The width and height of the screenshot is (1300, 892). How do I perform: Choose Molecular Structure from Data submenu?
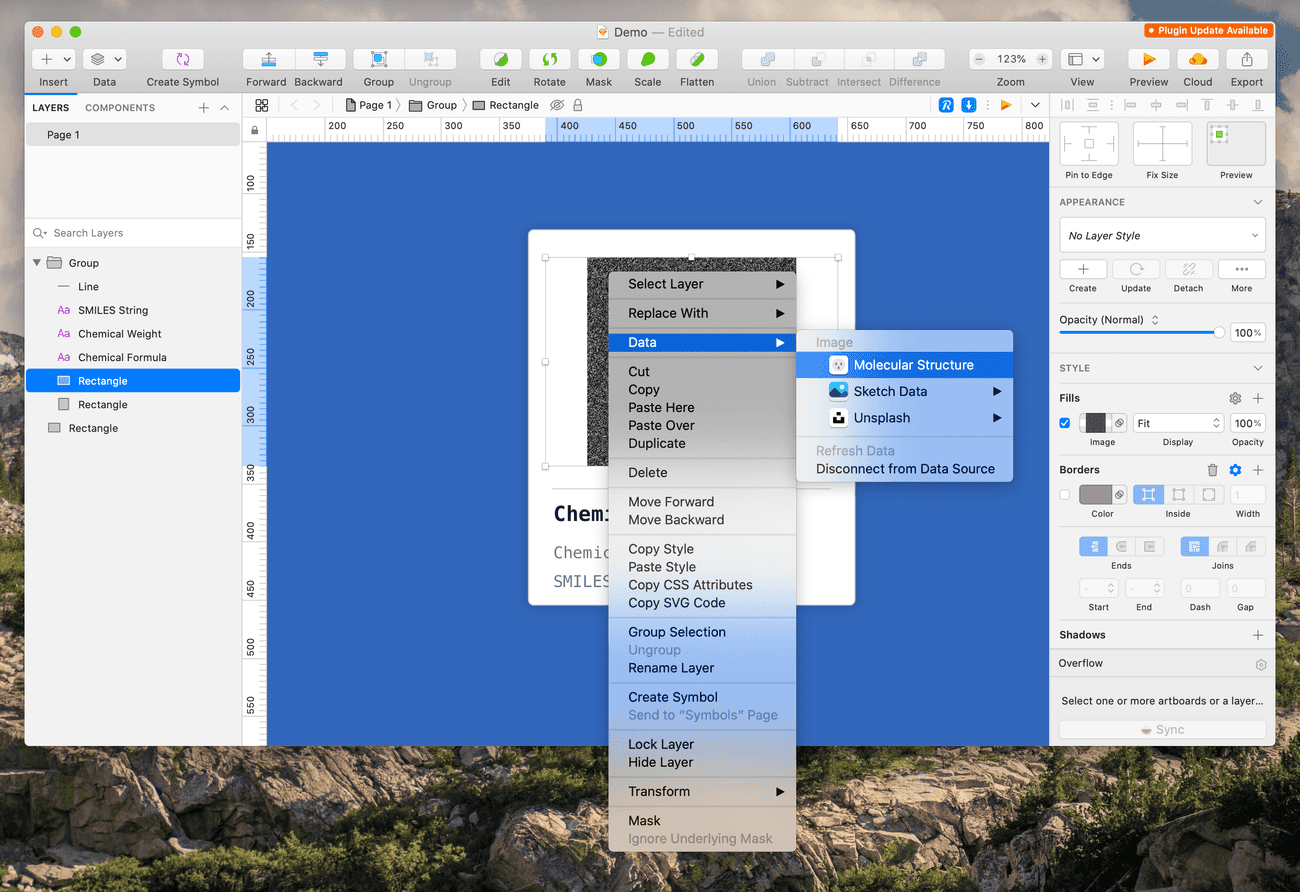click(x=912, y=365)
